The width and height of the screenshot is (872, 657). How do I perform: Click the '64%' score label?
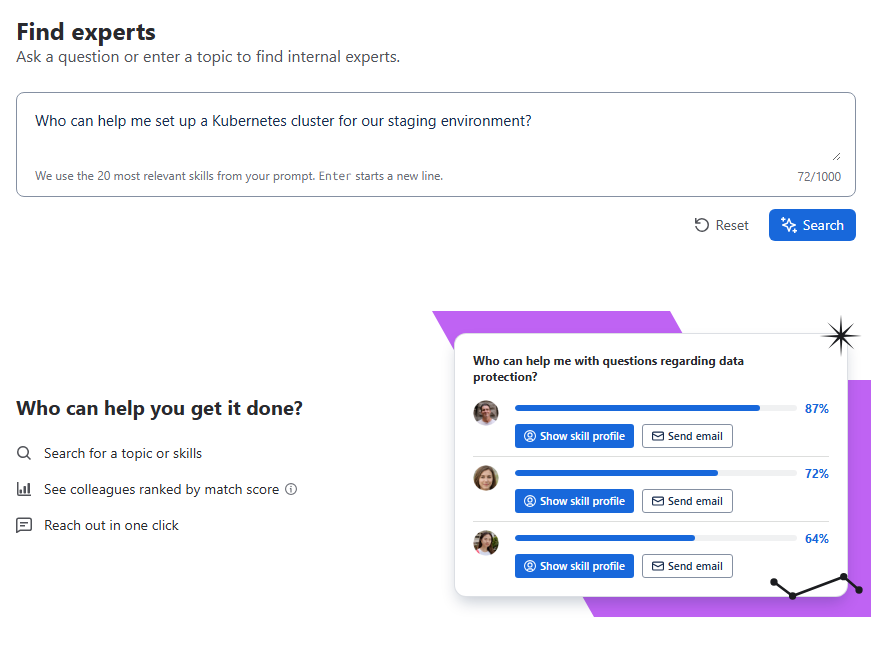(x=816, y=539)
